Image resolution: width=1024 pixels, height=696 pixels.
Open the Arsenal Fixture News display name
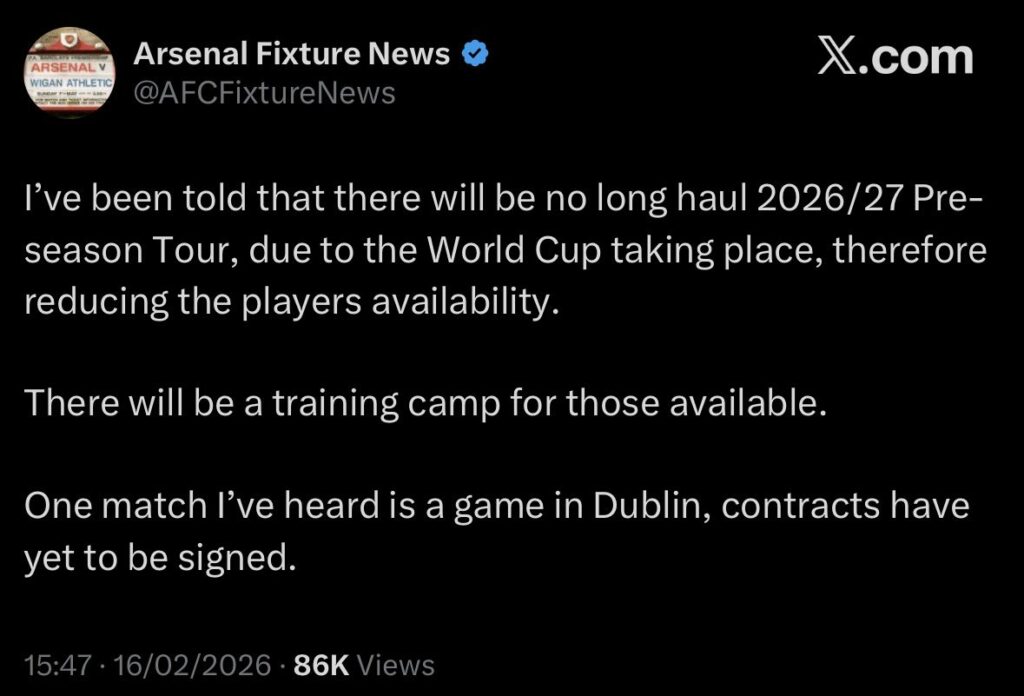pos(291,54)
